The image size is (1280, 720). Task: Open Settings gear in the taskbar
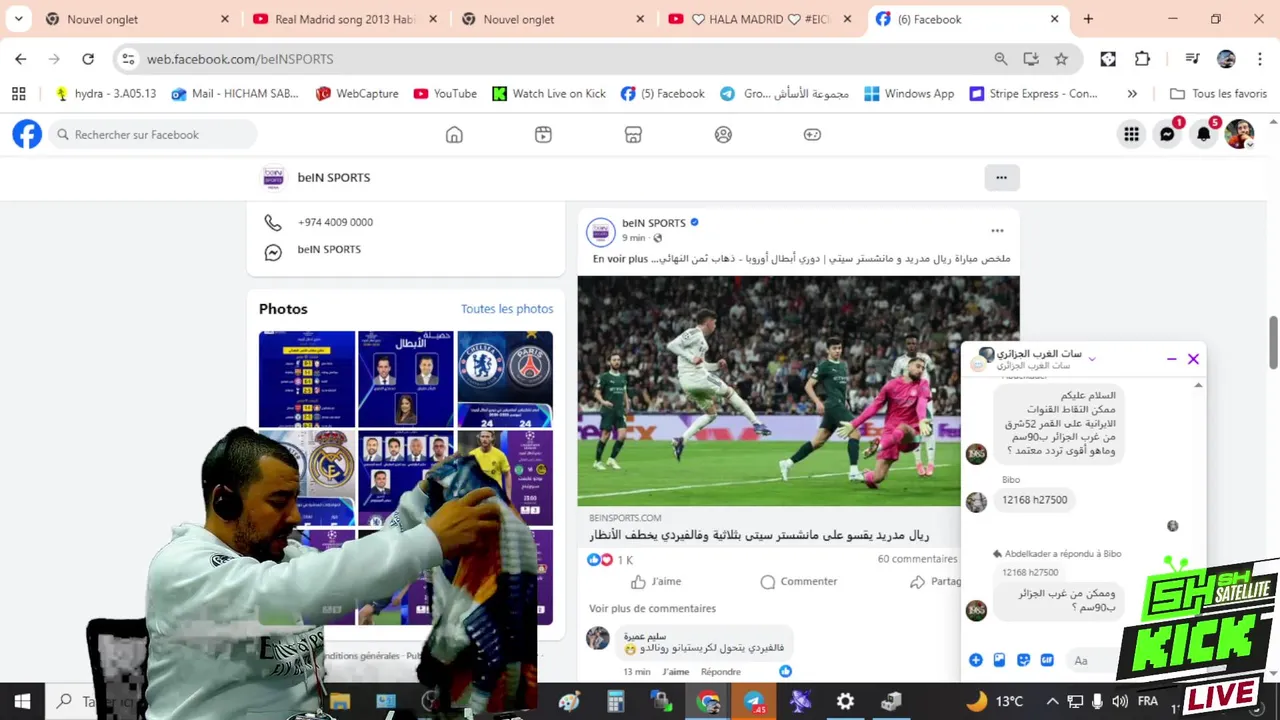(x=845, y=701)
